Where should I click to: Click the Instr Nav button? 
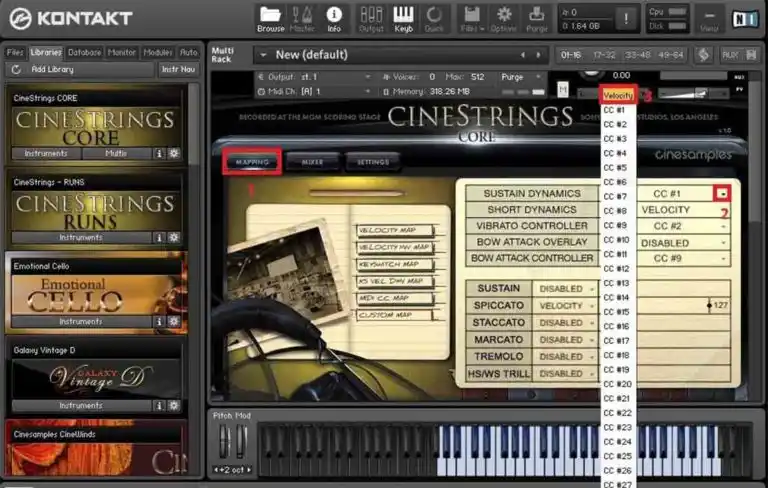tap(178, 70)
